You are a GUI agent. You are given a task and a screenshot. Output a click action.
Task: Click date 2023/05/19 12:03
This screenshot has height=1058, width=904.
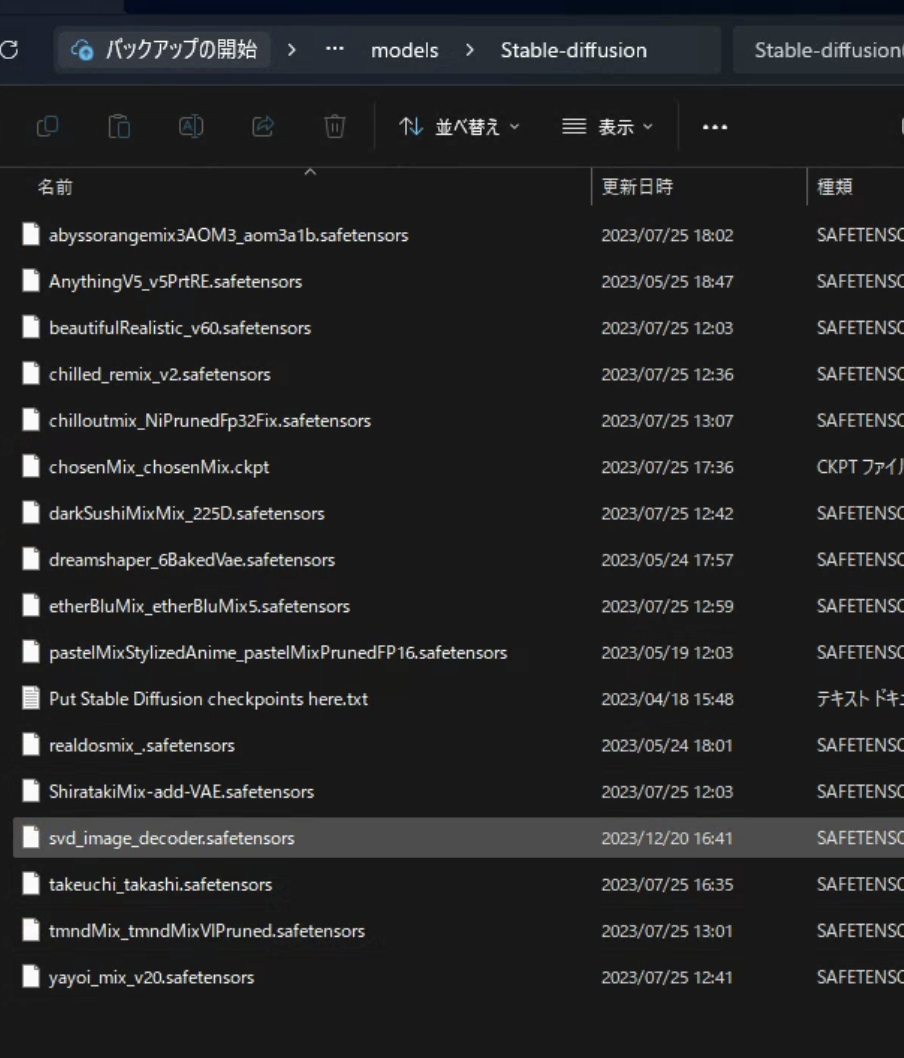667,653
